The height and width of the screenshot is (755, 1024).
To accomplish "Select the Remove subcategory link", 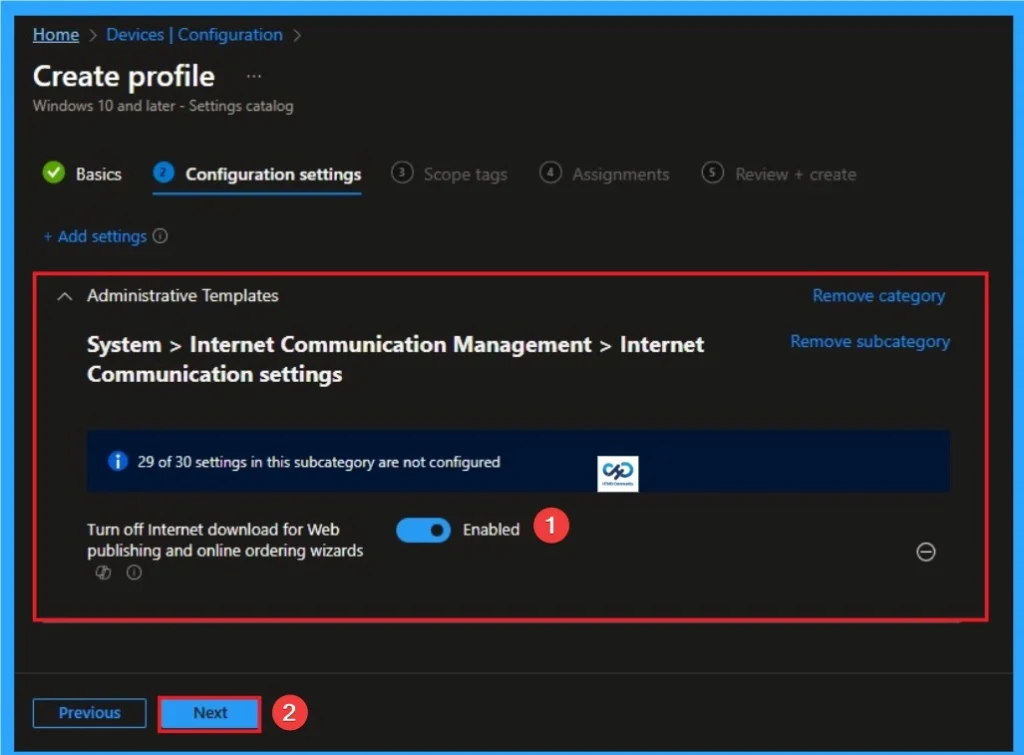I will point(870,341).
